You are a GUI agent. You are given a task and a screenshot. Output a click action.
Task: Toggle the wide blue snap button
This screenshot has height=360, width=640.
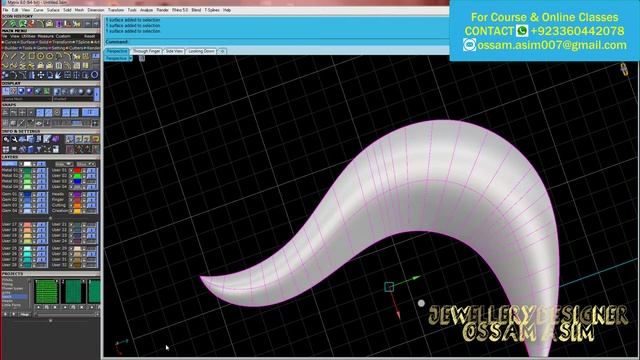pyautogui.click(x=90, y=113)
